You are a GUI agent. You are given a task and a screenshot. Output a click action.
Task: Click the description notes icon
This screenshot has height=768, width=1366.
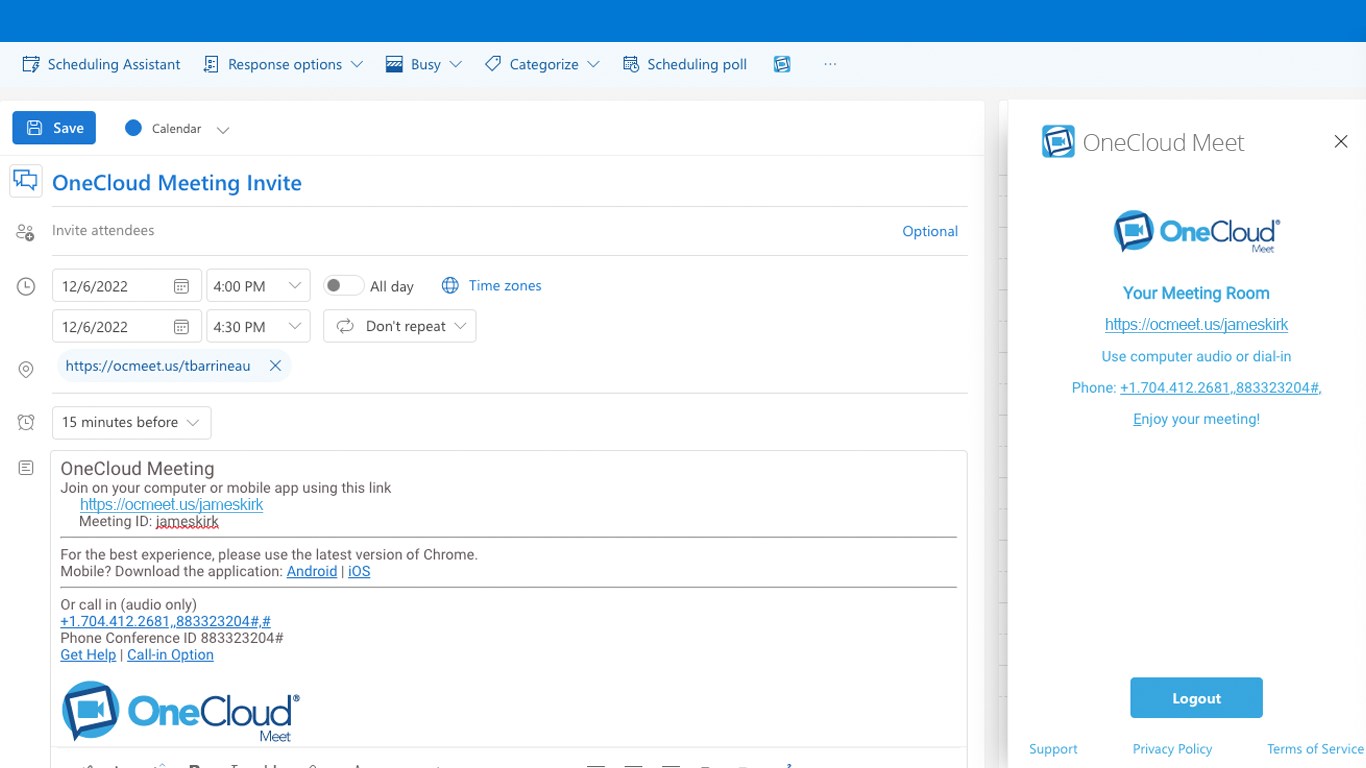(26, 468)
